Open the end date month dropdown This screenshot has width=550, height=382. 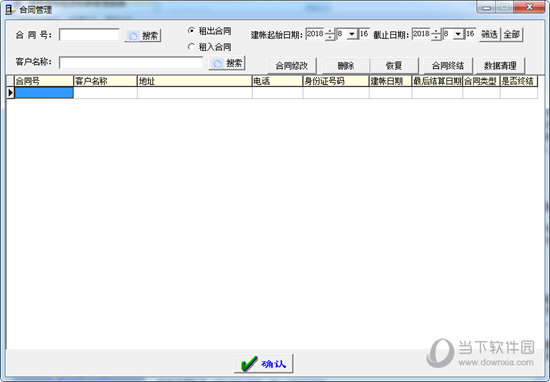tap(458, 34)
